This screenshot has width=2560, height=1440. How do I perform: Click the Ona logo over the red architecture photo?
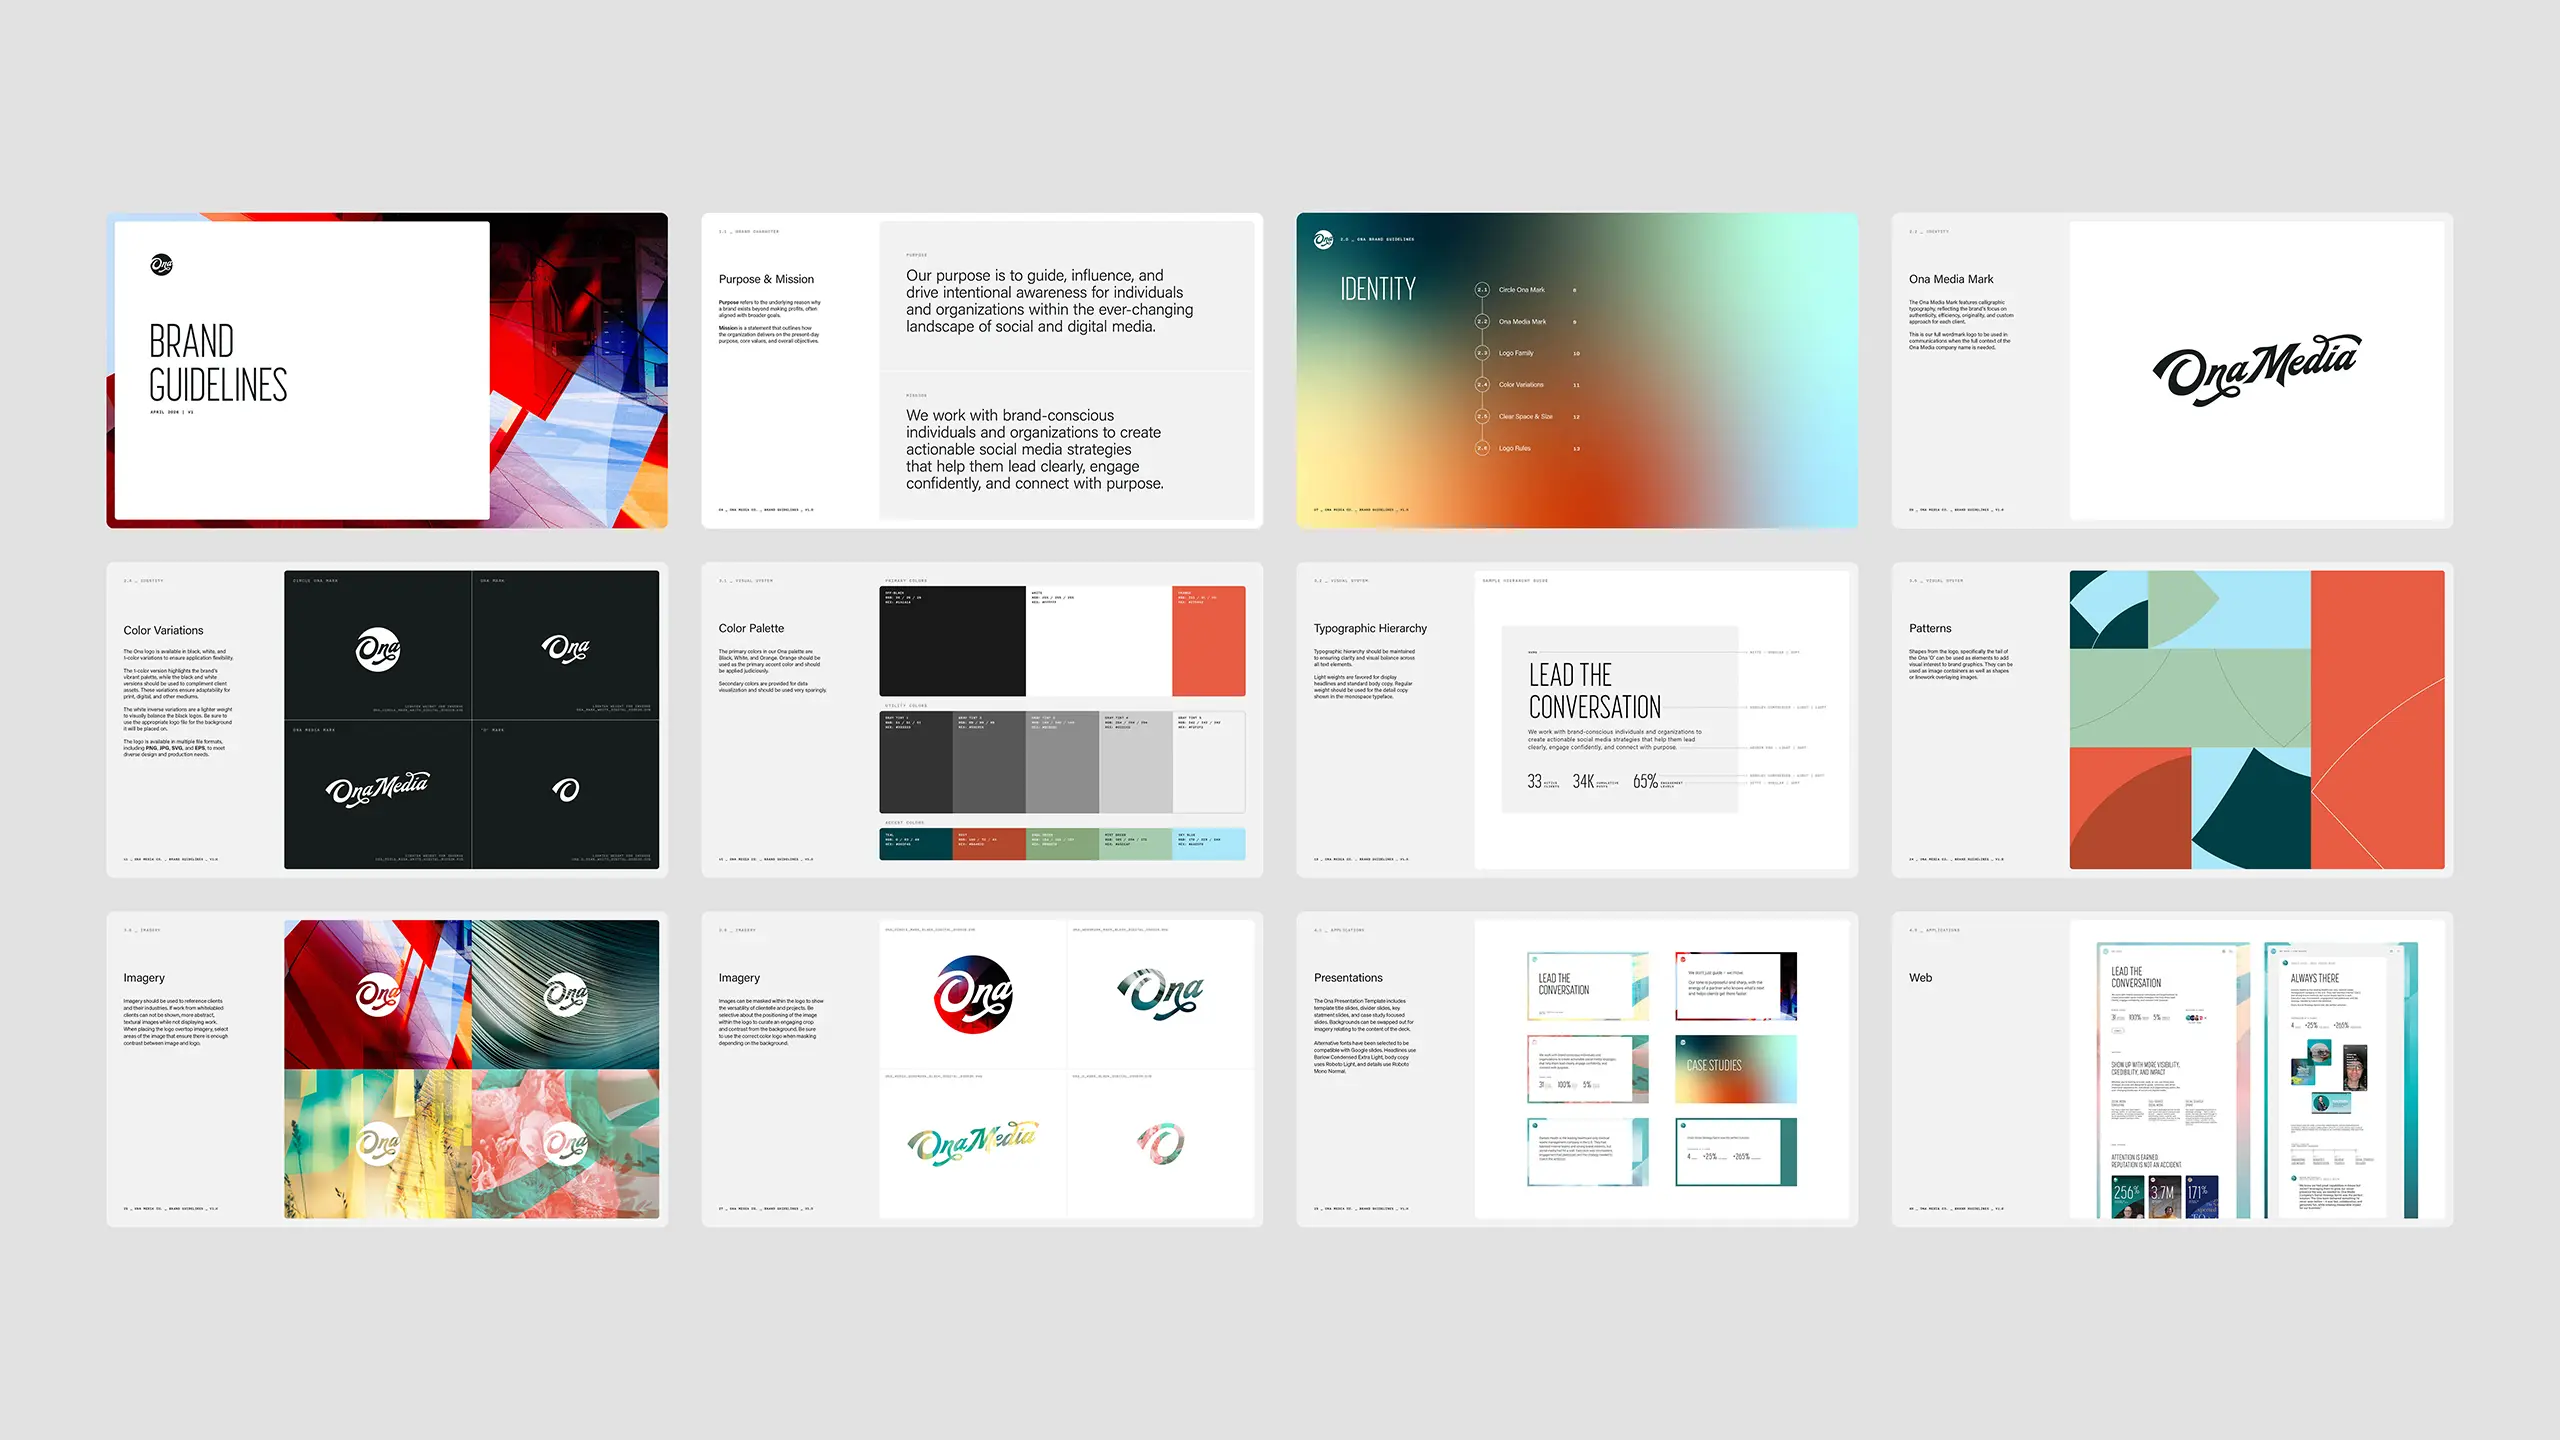[378, 995]
